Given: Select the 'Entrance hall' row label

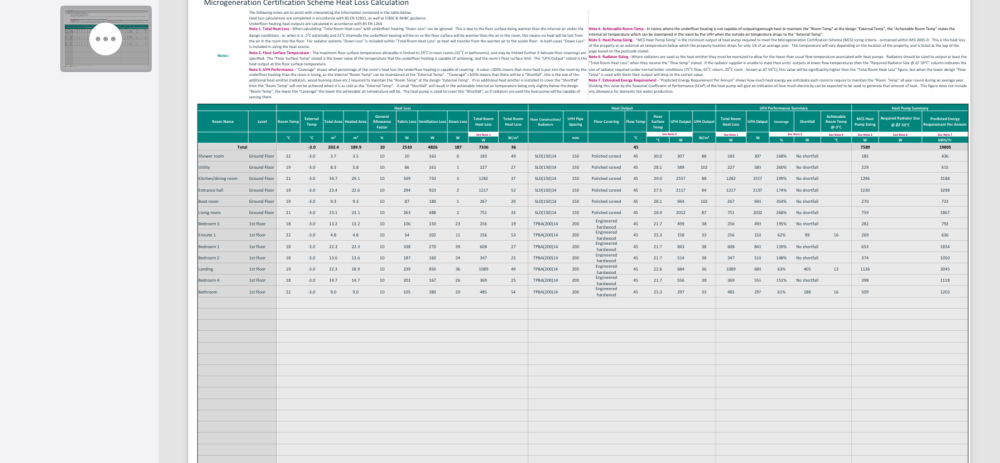Looking at the screenshot, I should point(209,190).
